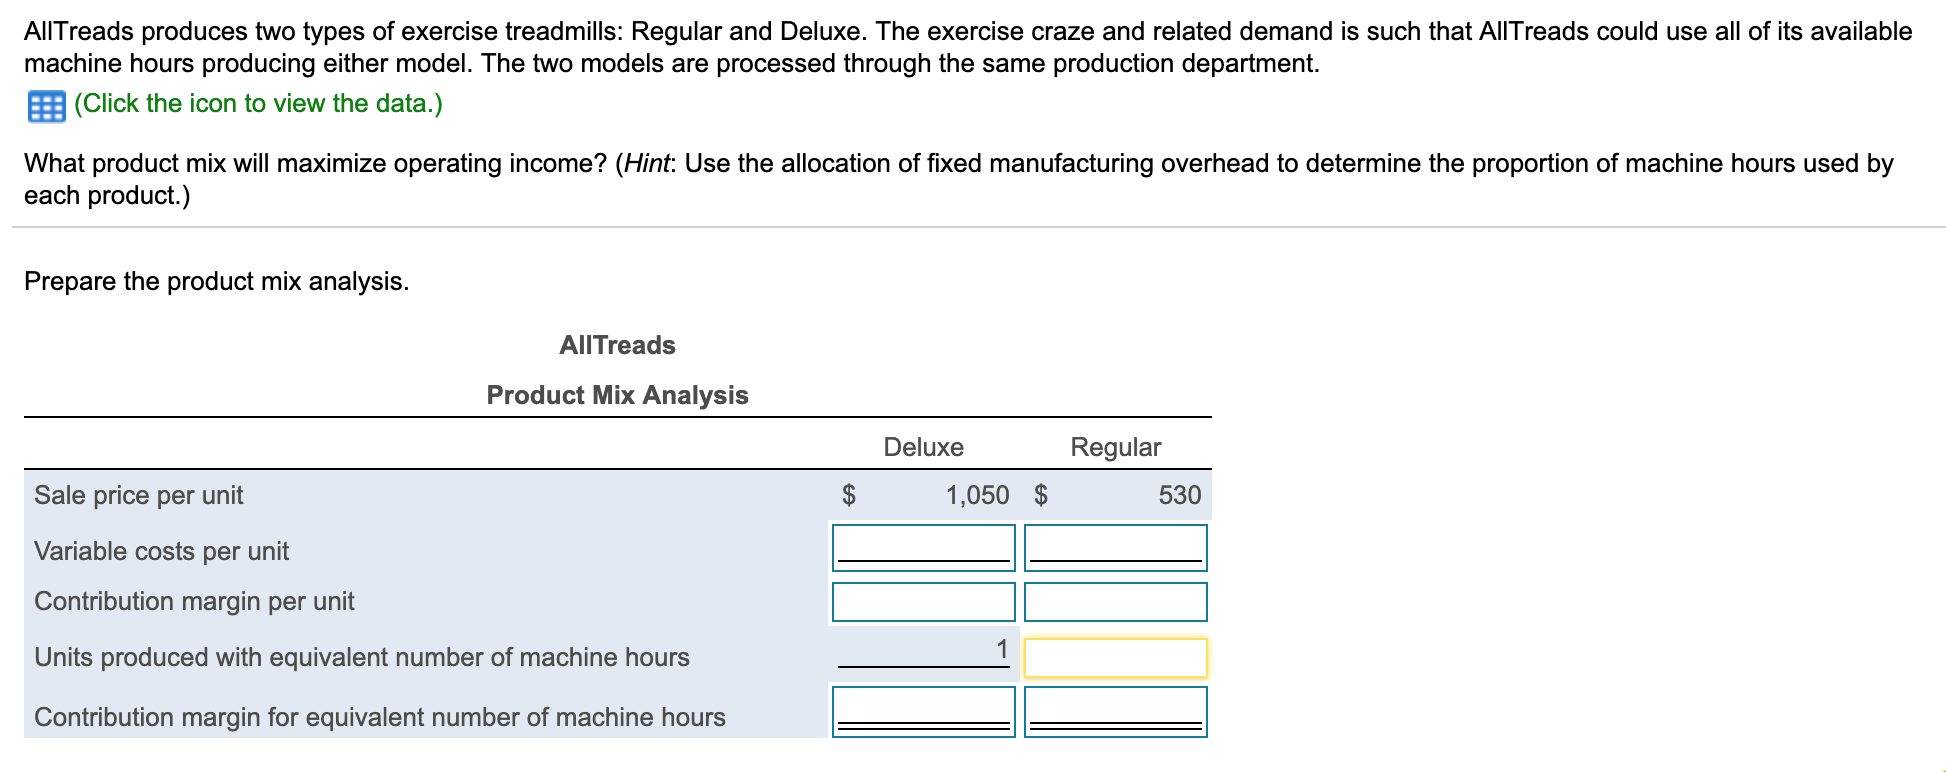Viewport: 1946px width, 772px height.
Task: Click the Regular sale price value 530
Action: (1180, 495)
